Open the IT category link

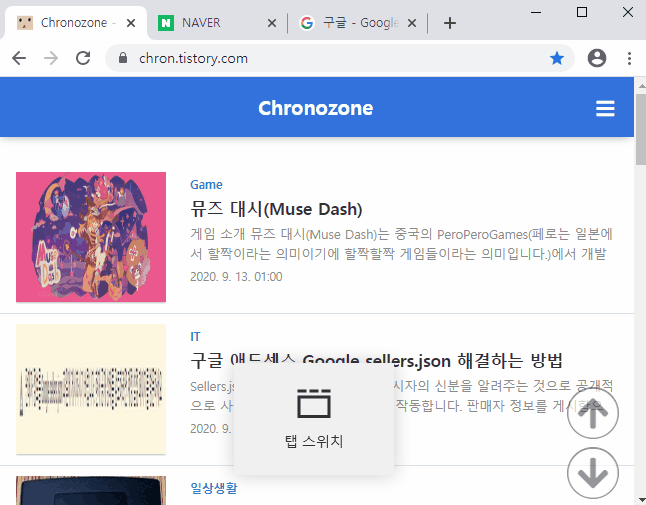[195, 337]
